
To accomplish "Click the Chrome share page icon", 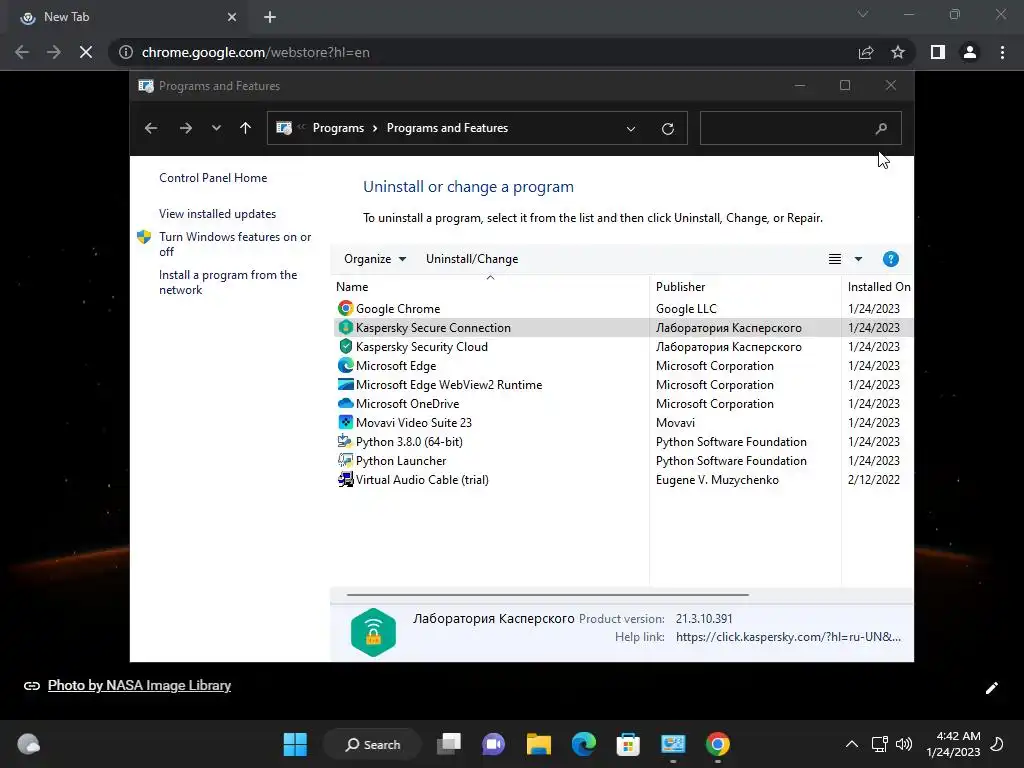I will click(x=866, y=52).
